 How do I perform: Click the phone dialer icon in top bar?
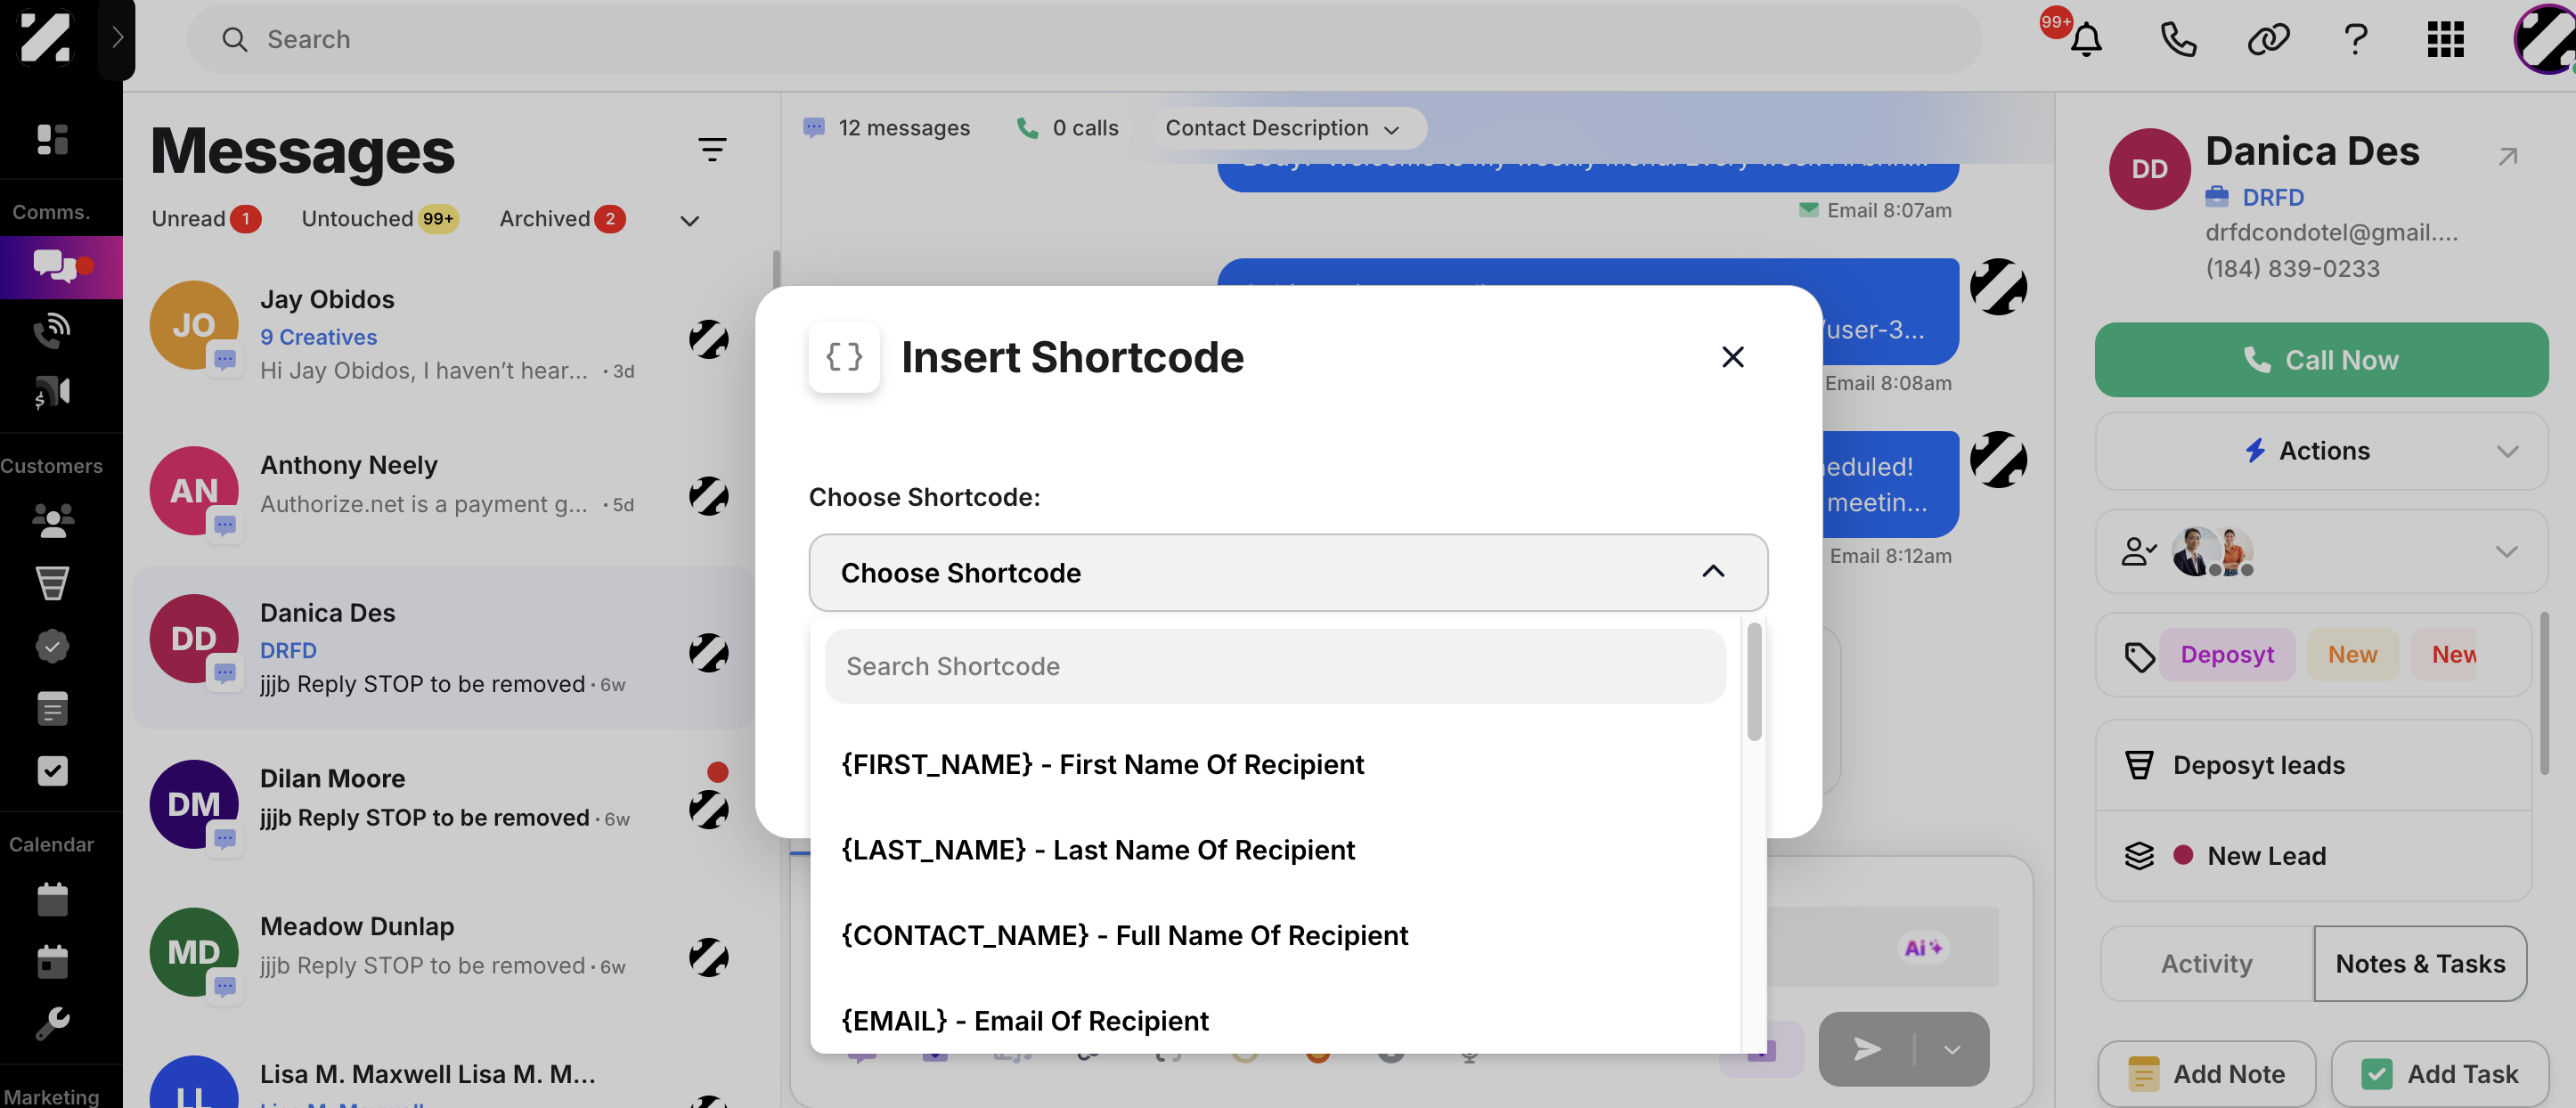(x=2178, y=39)
